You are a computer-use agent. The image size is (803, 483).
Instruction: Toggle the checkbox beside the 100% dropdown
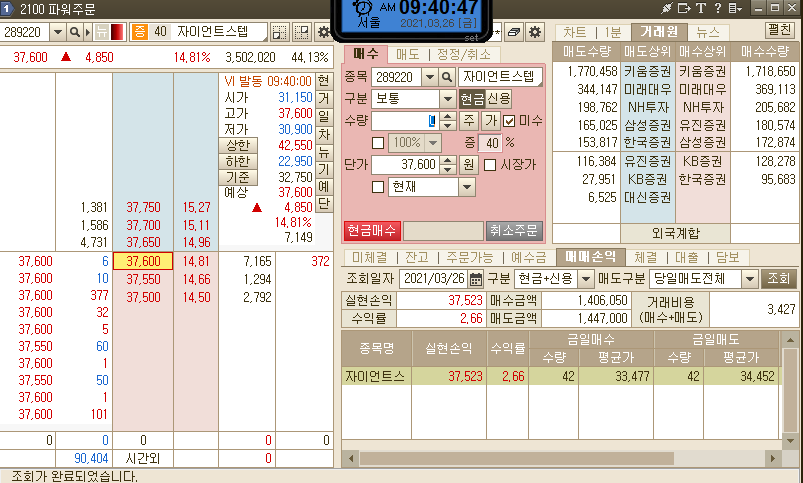(x=378, y=143)
